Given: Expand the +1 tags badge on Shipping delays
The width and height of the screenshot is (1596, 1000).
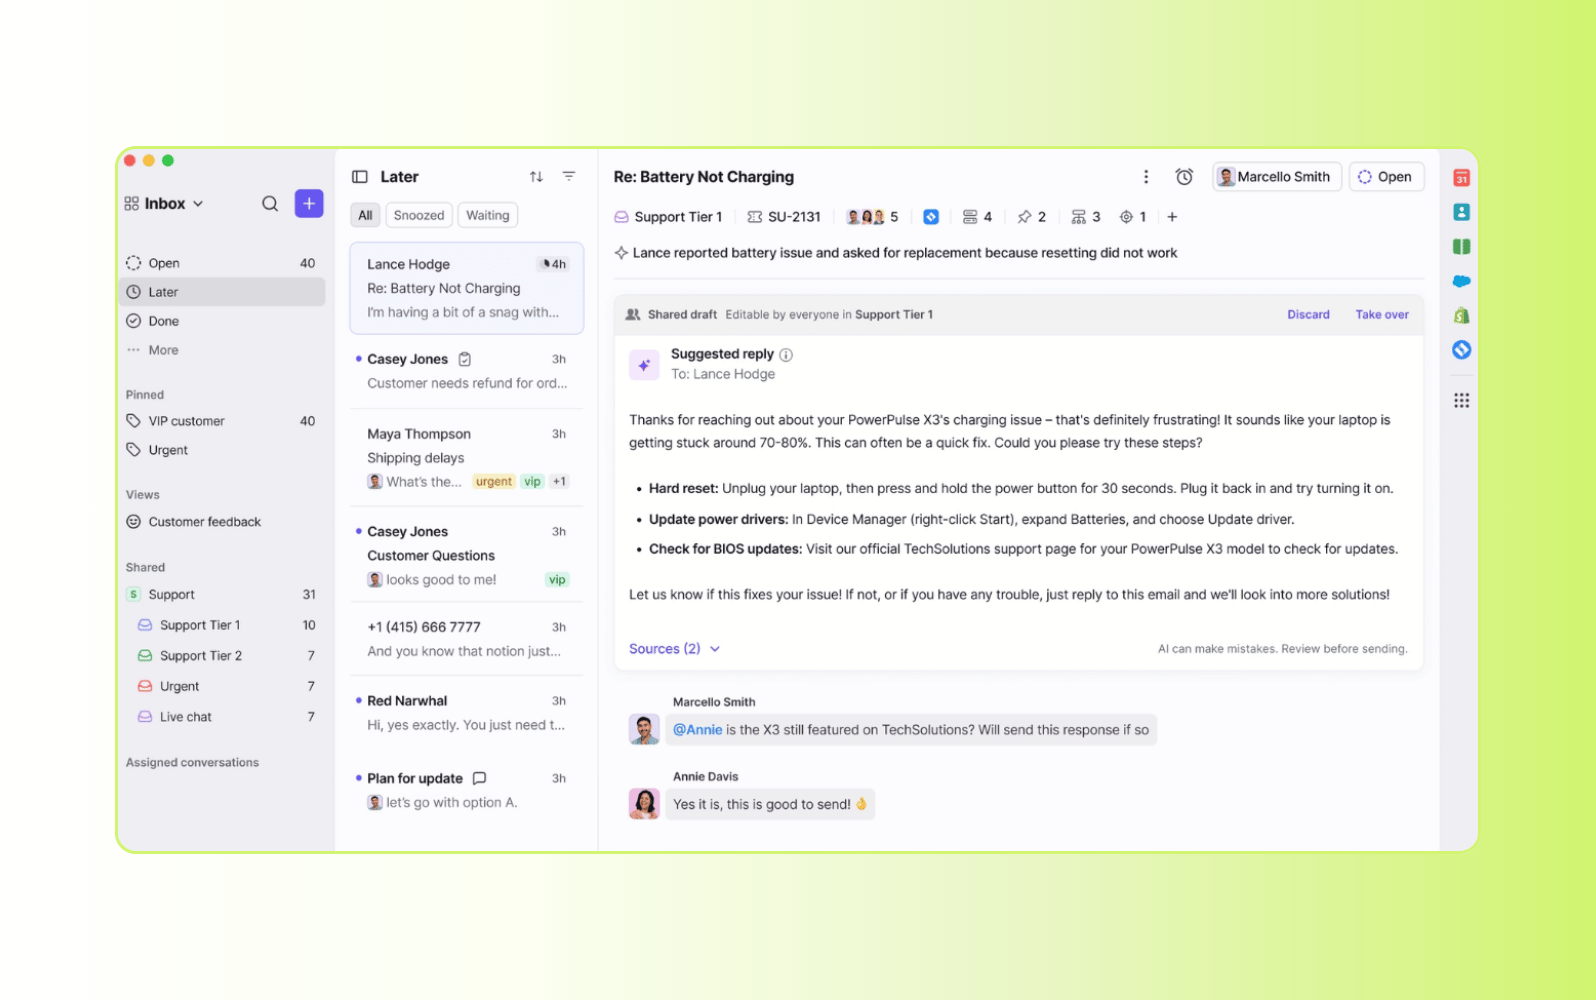Looking at the screenshot, I should [559, 482].
